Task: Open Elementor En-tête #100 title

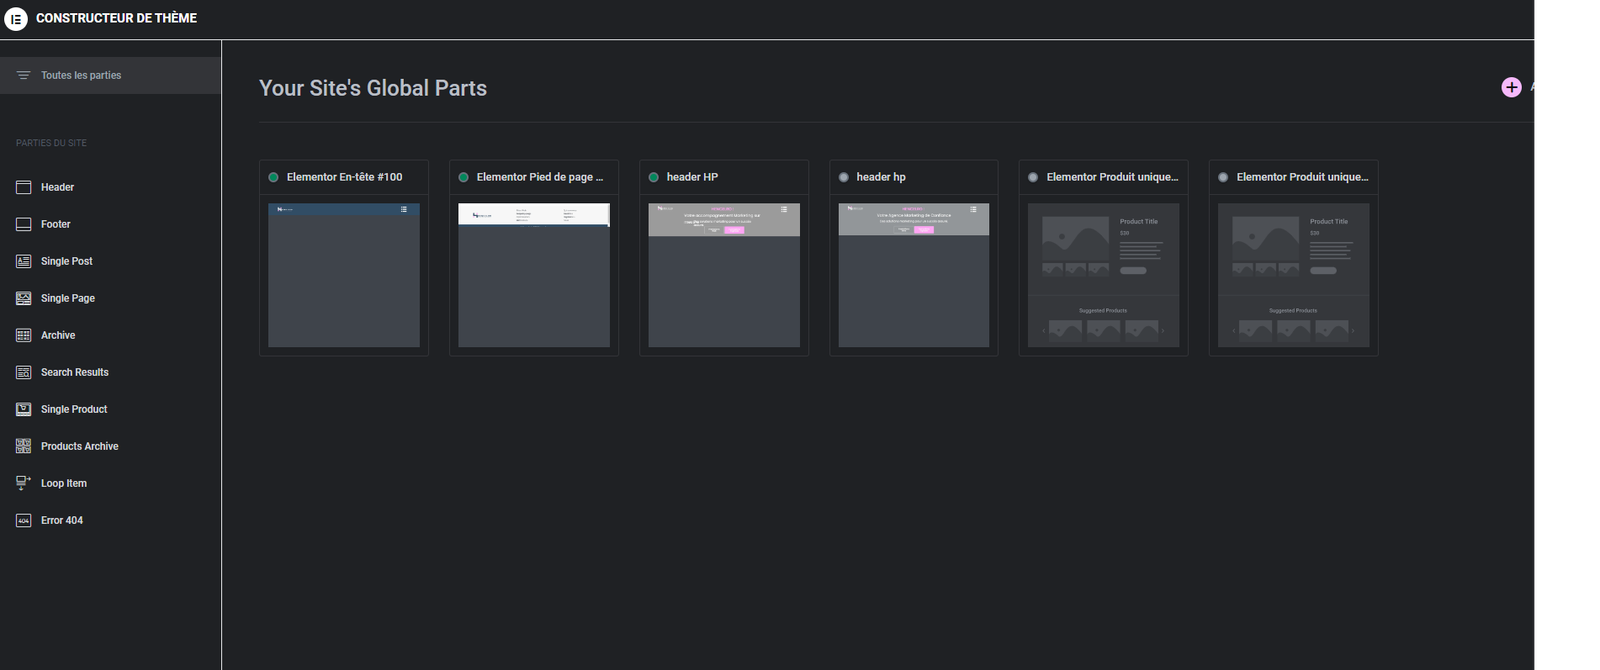Action: point(344,177)
